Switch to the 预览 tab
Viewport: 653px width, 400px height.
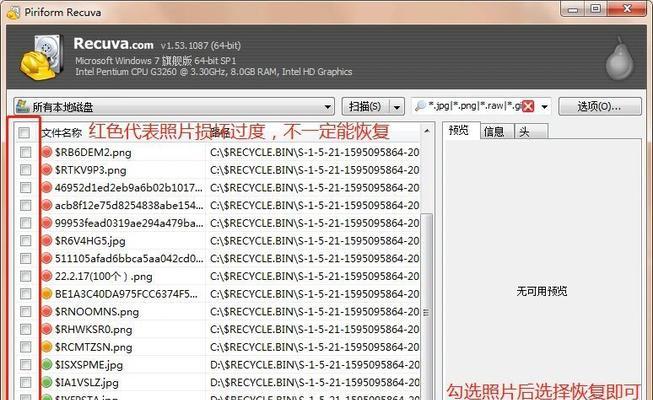(x=459, y=130)
